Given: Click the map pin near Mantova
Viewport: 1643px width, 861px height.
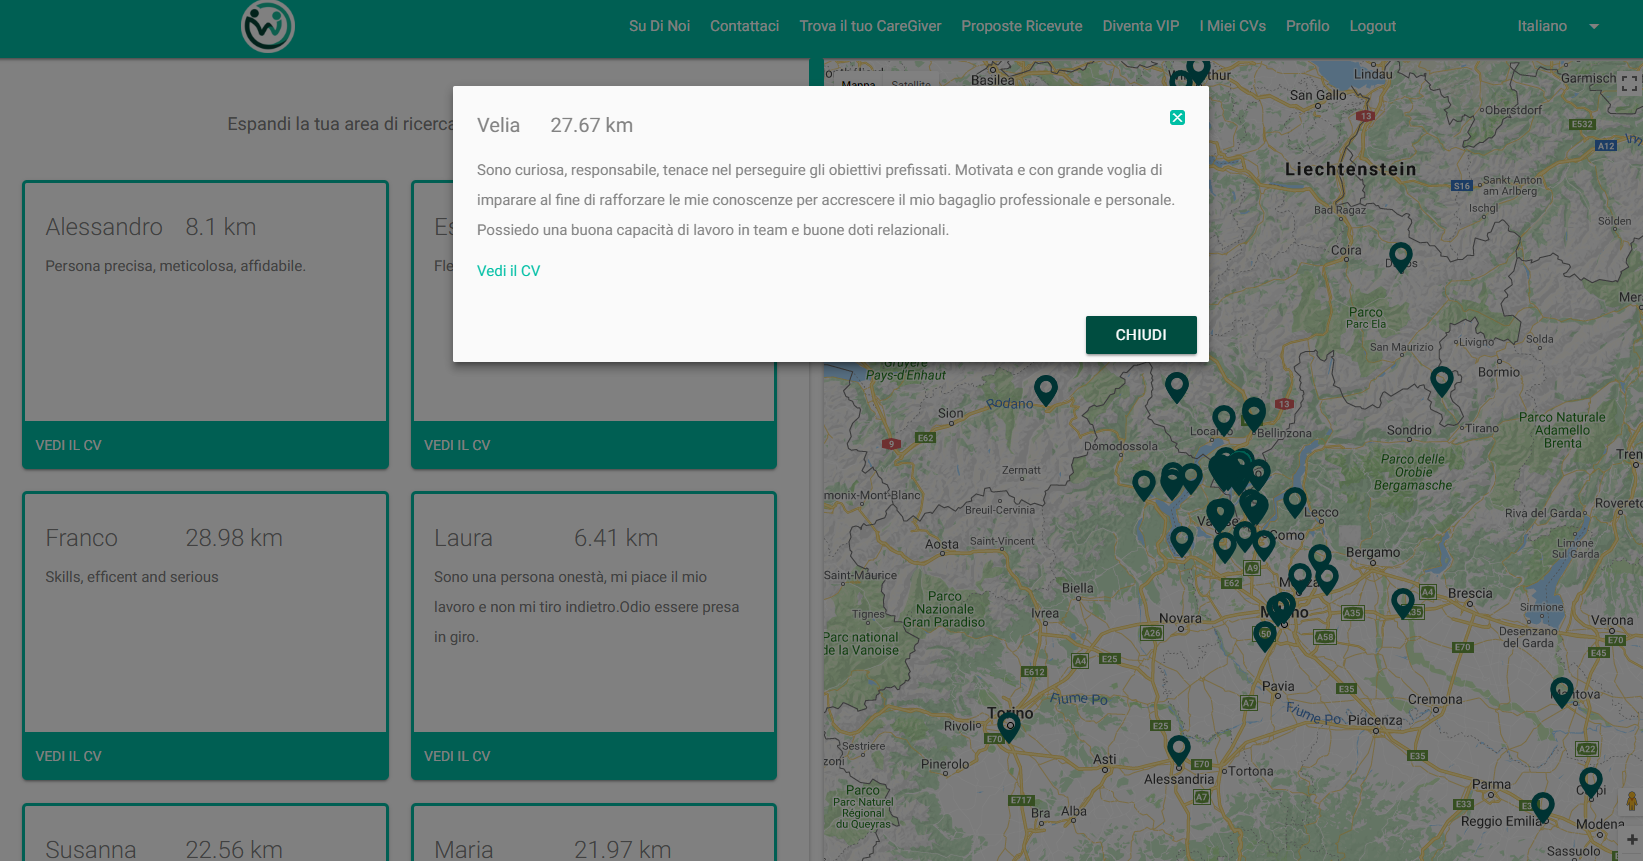Looking at the screenshot, I should [1561, 690].
